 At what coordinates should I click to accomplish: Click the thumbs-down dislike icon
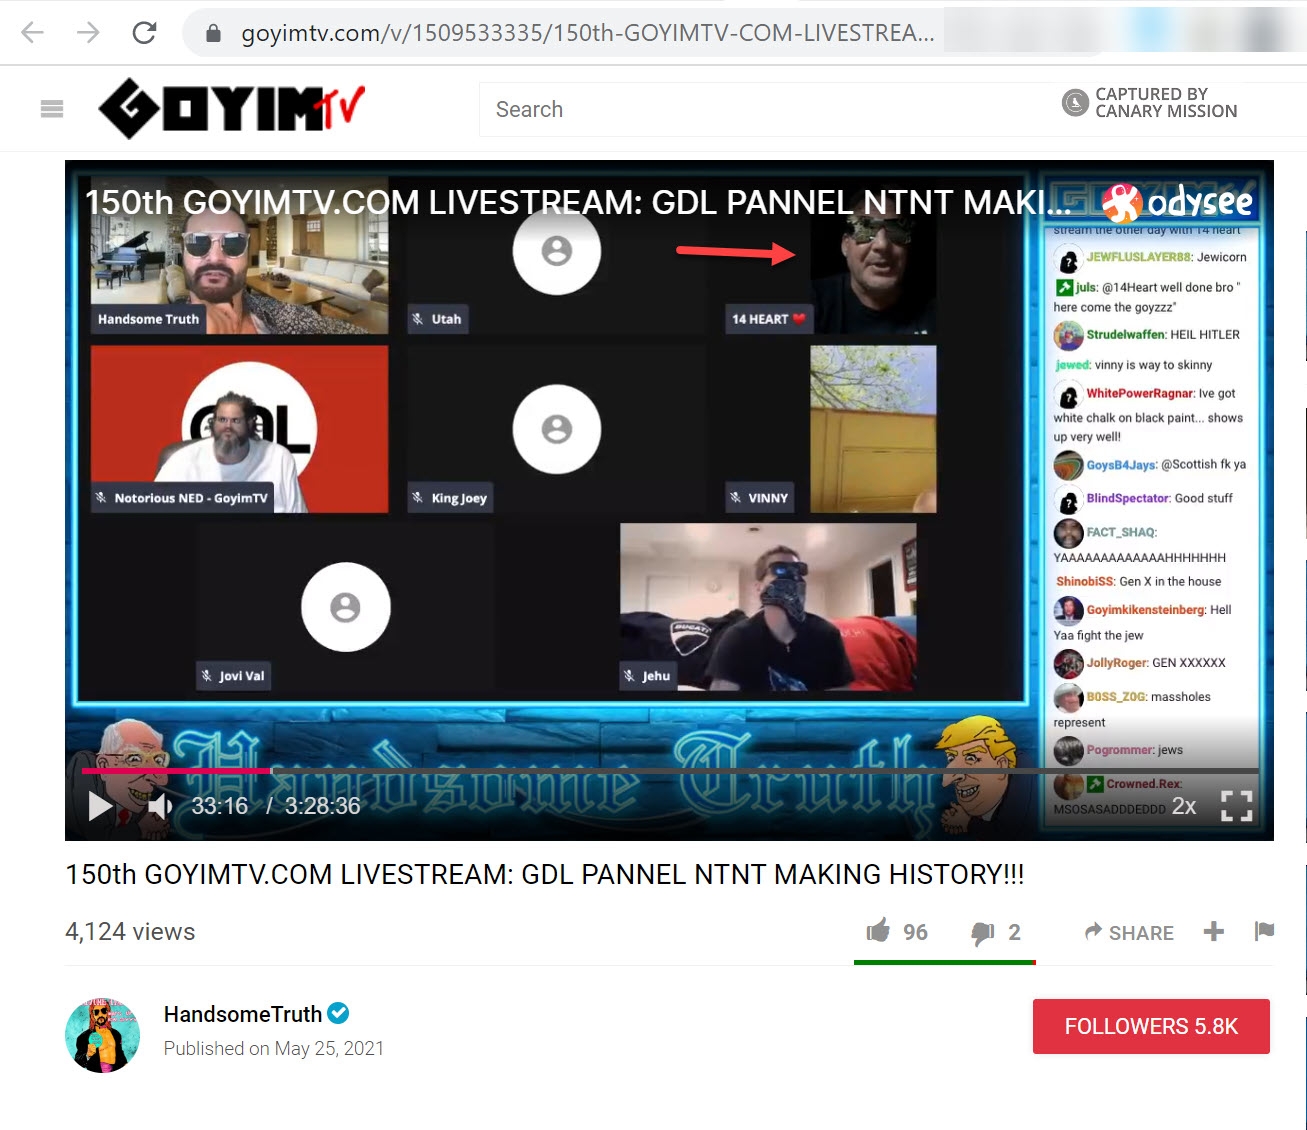point(982,933)
